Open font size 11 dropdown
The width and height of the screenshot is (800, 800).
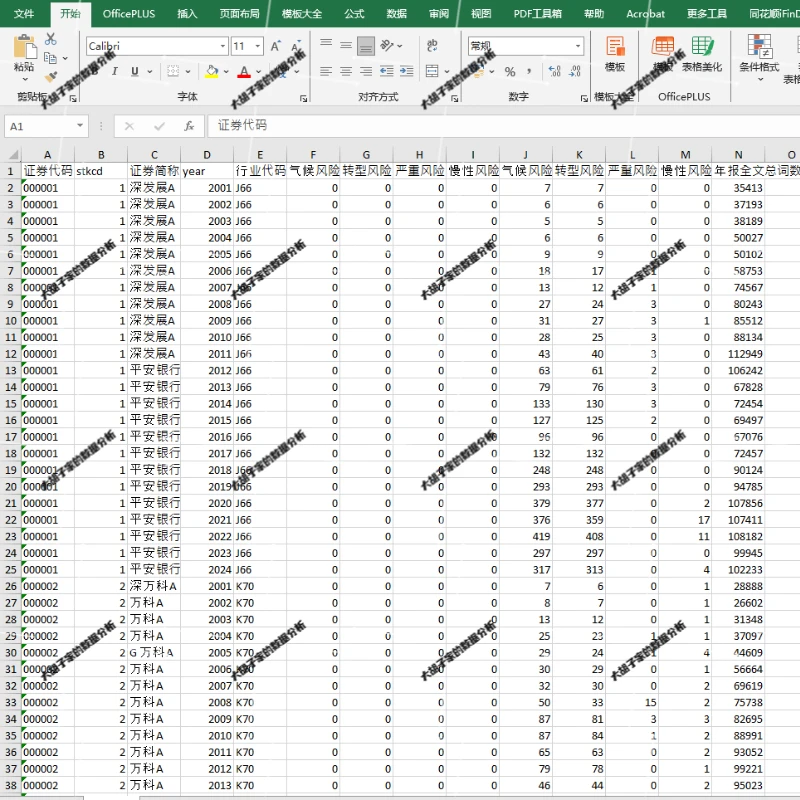click(x=258, y=46)
